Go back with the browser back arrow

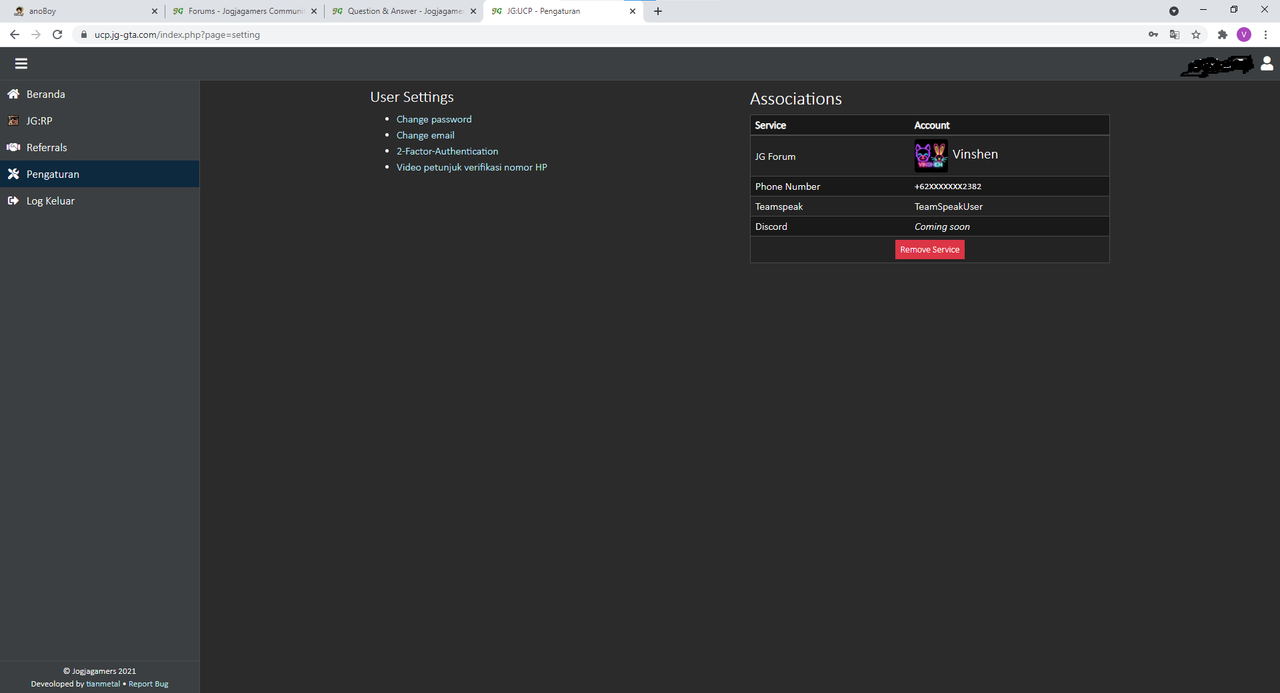(x=14, y=34)
